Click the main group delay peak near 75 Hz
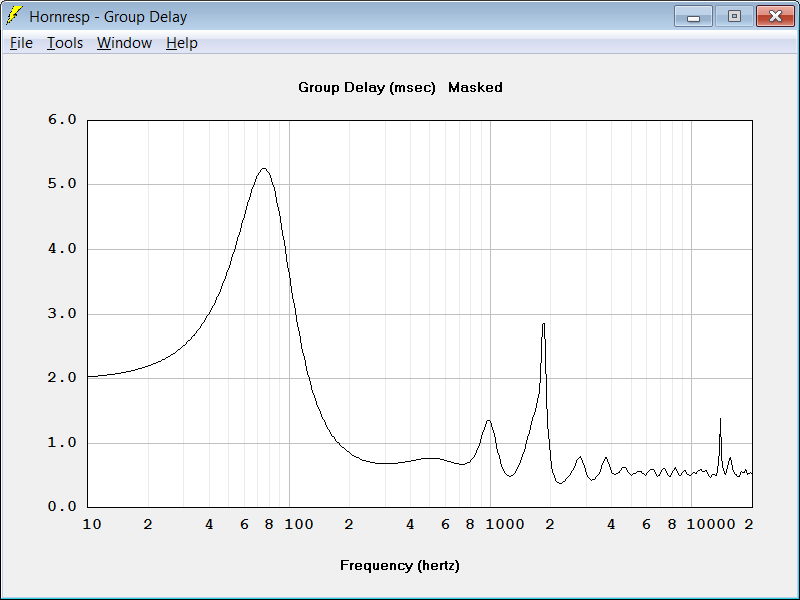Viewport: 800px width, 600px height. pyautogui.click(x=264, y=169)
